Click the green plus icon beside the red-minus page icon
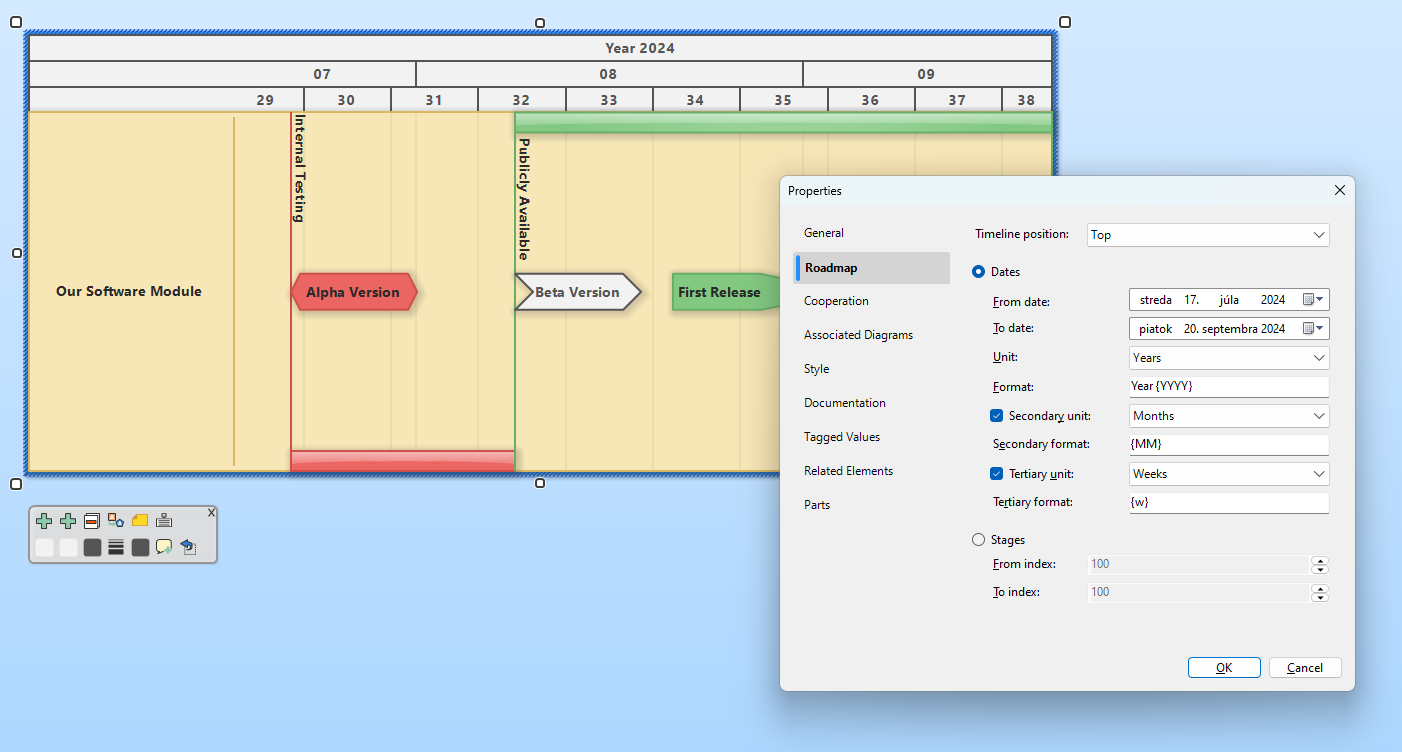Viewport: 1402px width, 752px height. 68,521
